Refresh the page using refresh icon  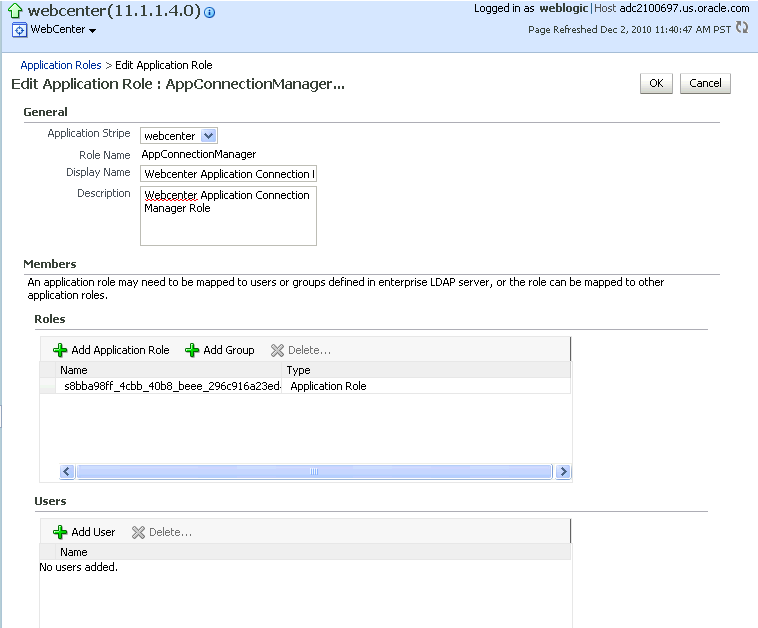point(742,28)
